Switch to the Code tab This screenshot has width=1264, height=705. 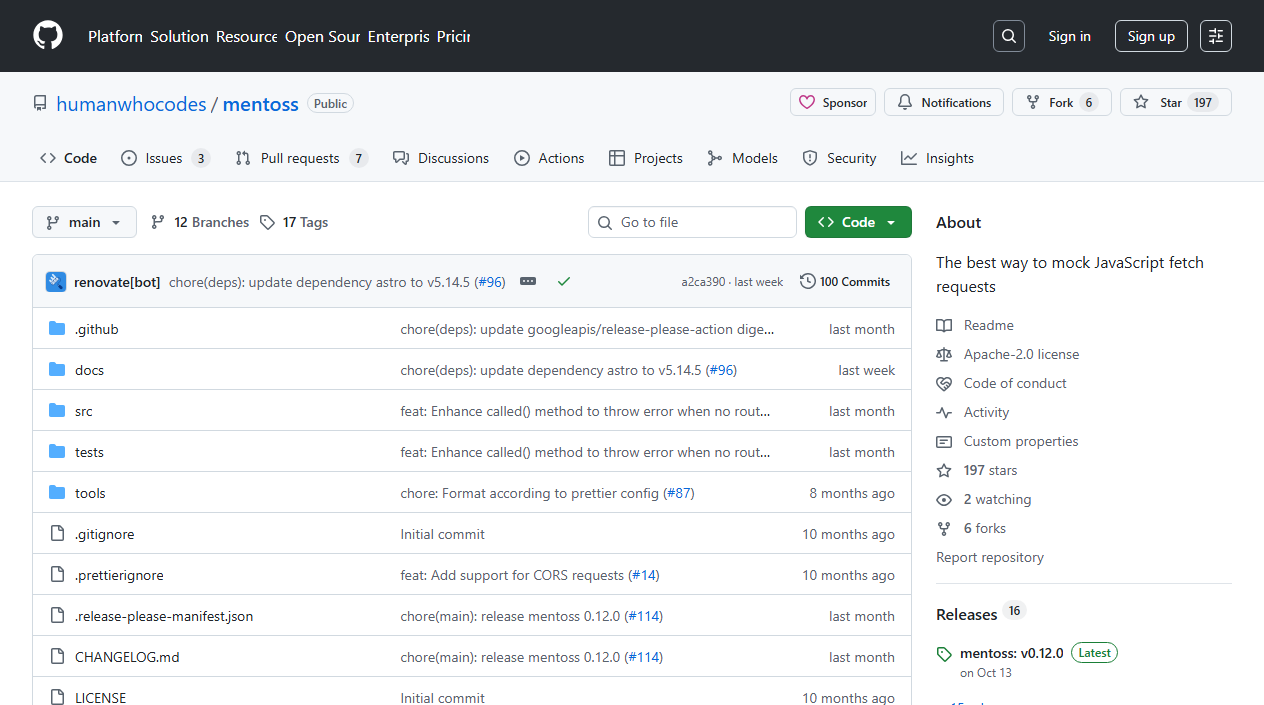pos(68,158)
